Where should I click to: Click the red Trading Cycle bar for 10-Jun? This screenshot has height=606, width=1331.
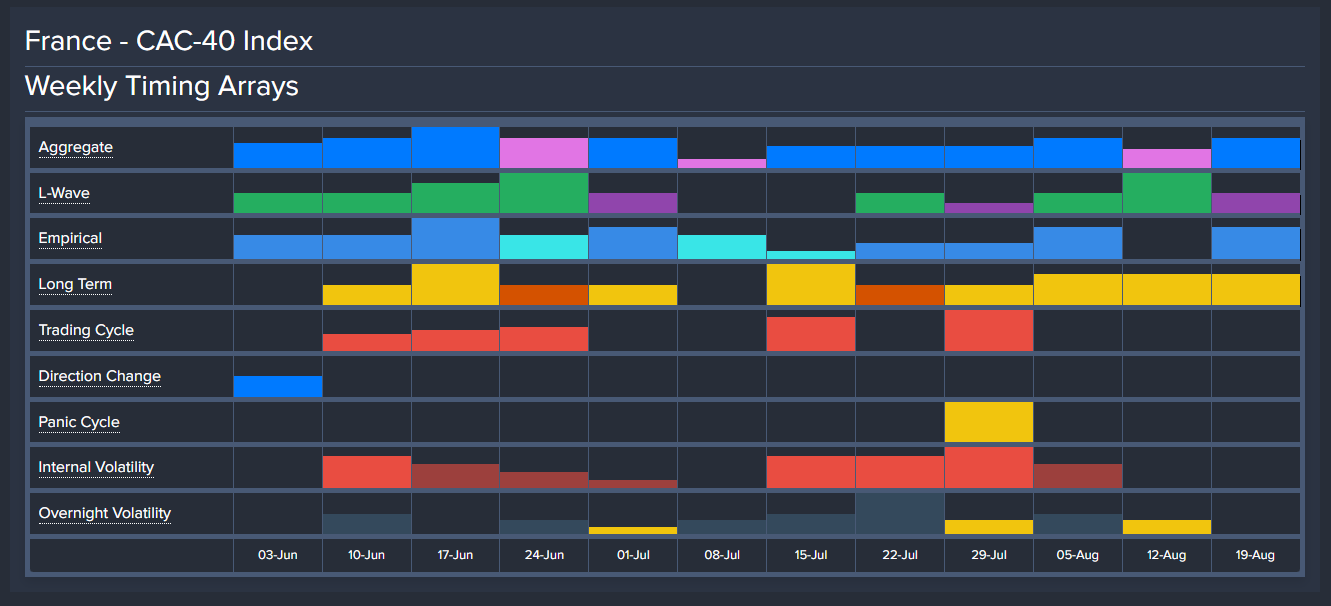pos(366,342)
